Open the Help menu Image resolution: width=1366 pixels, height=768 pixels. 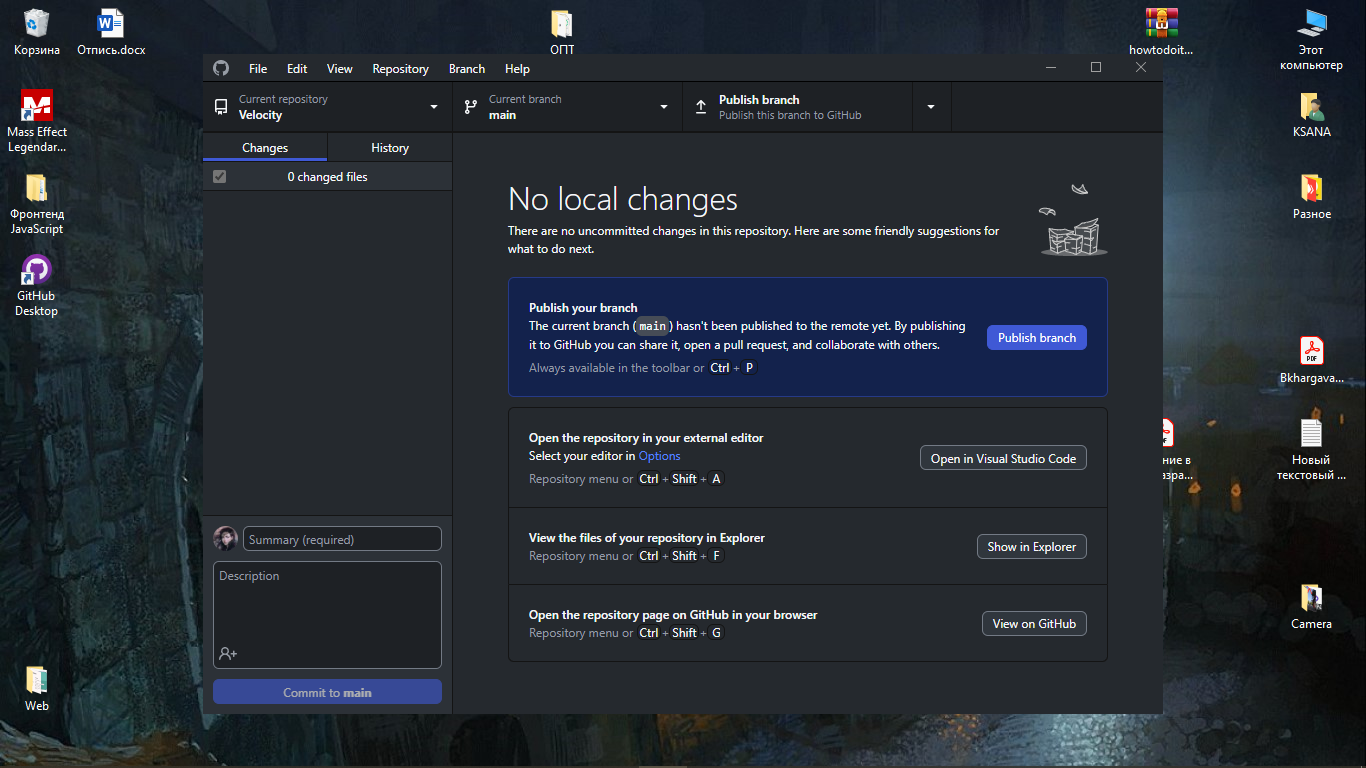(x=517, y=69)
